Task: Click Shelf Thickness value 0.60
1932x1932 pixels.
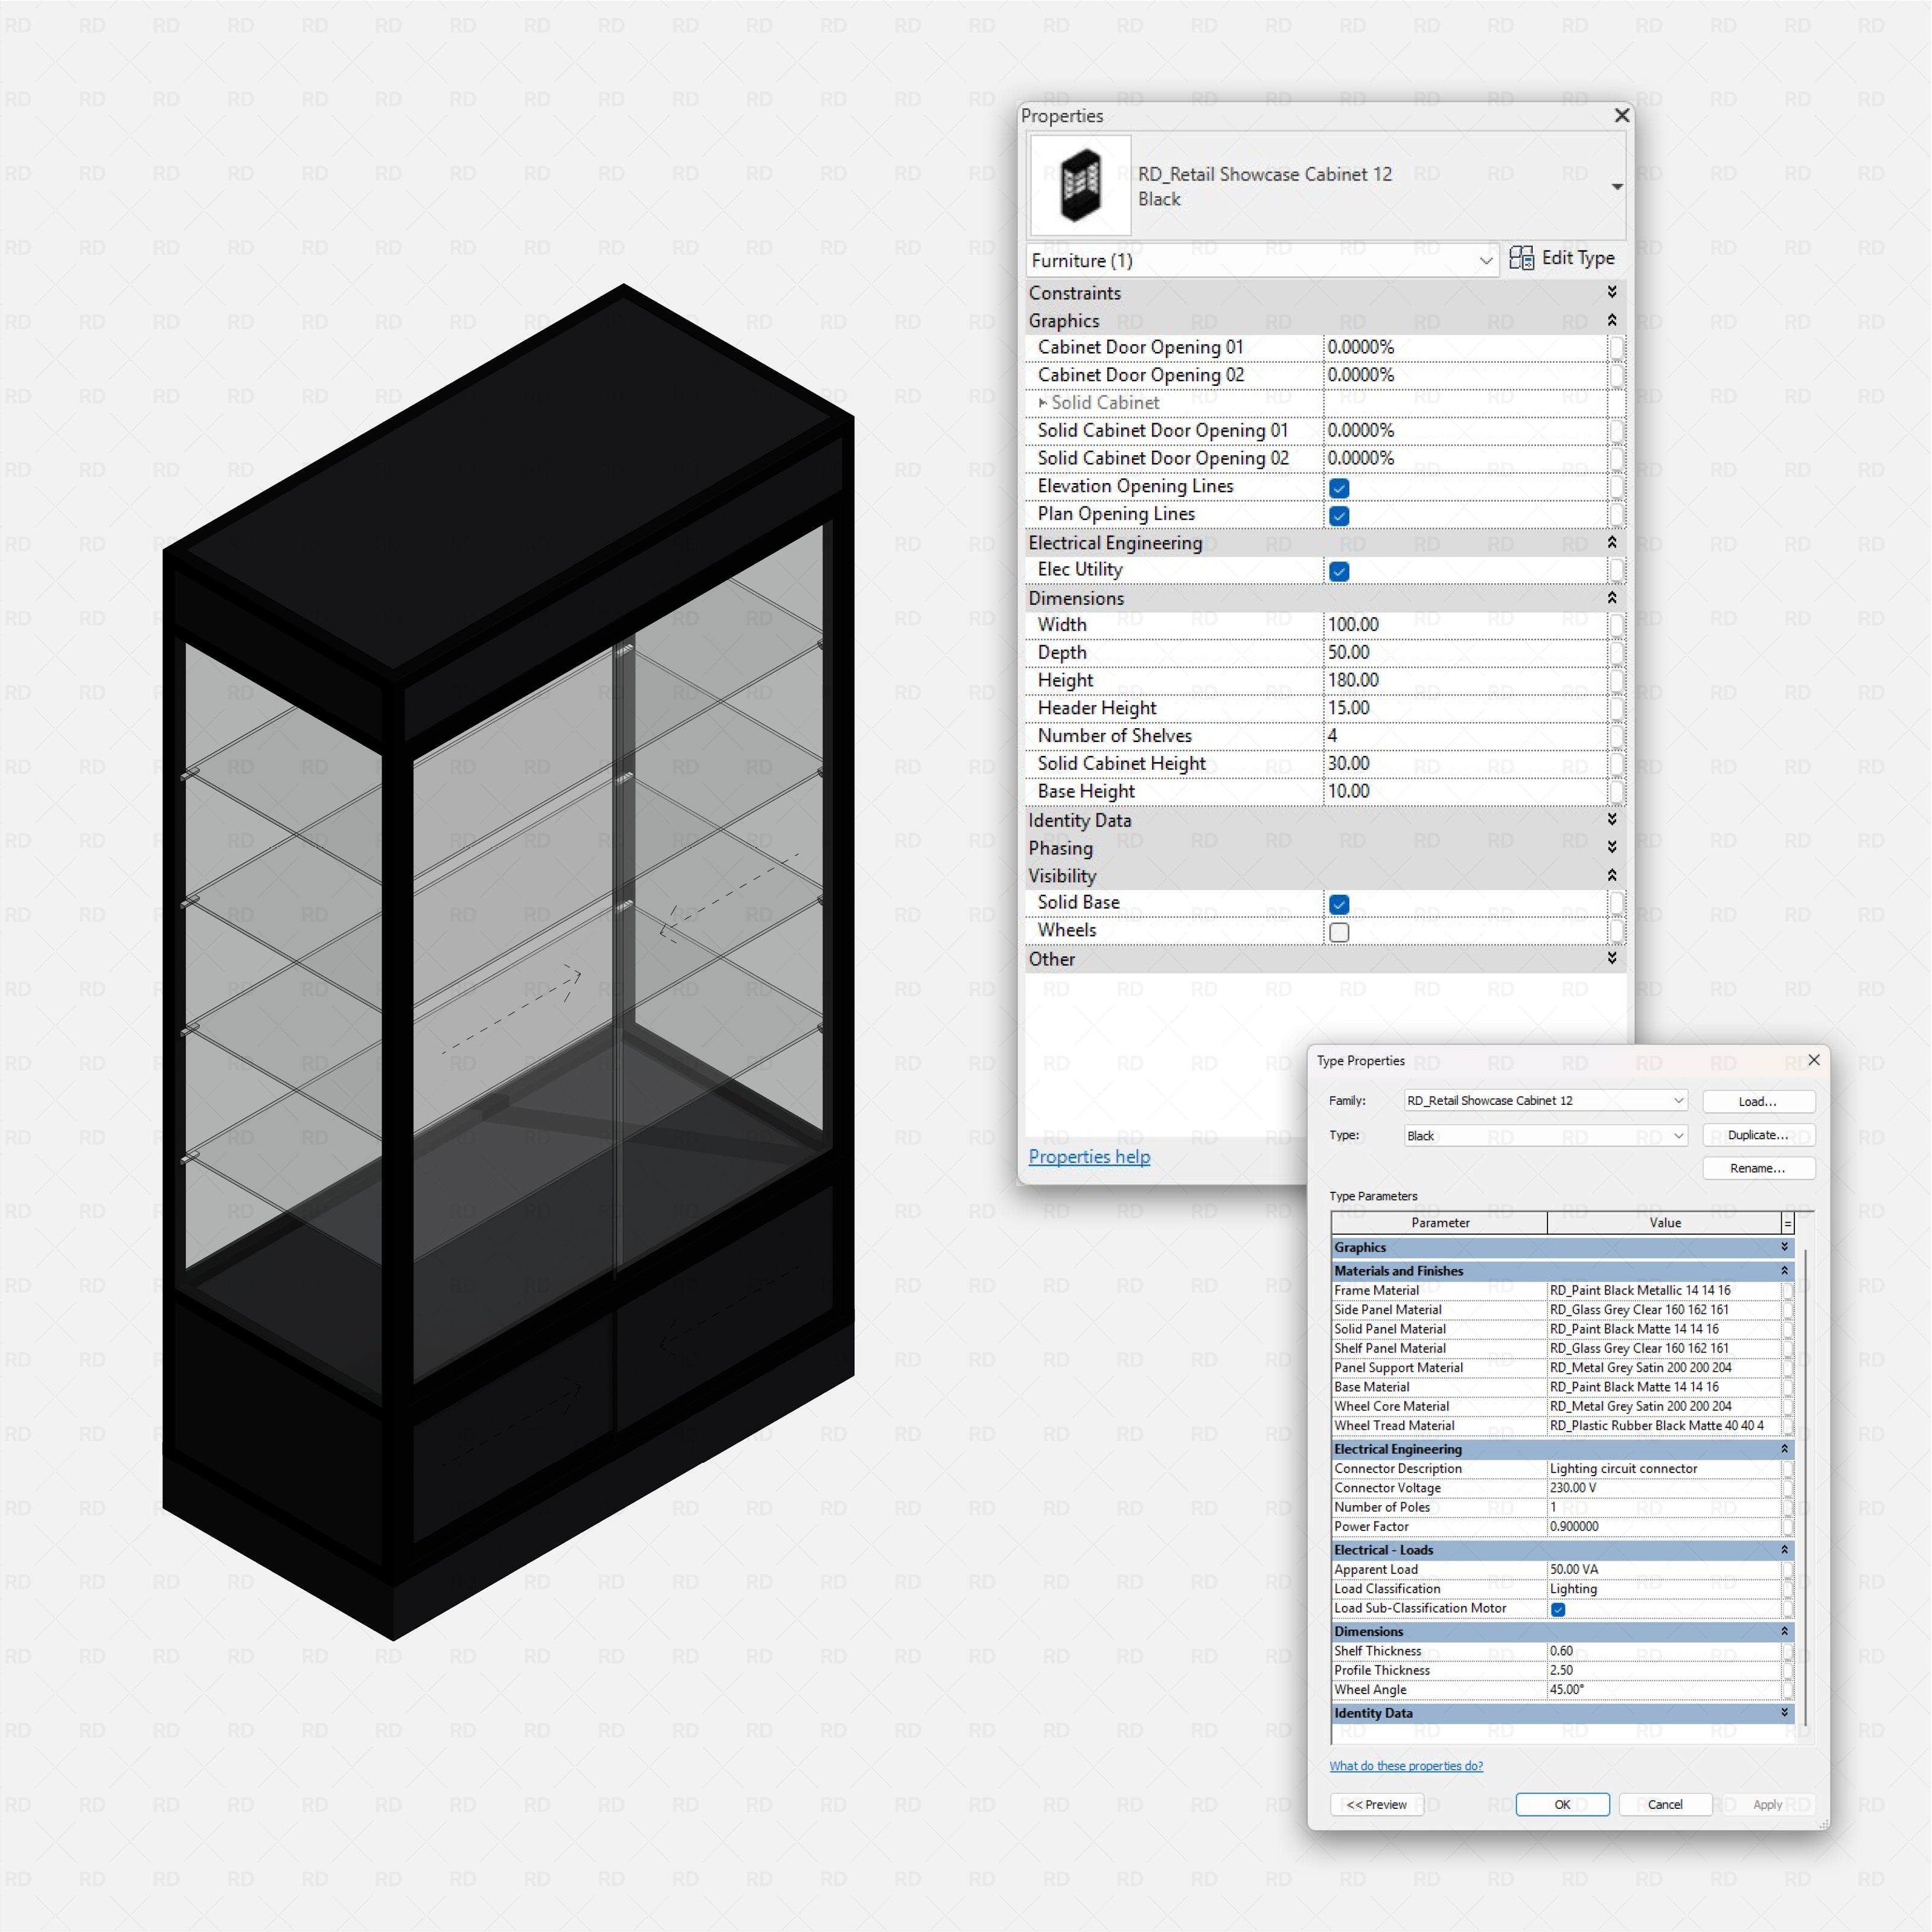Action: [x=1664, y=1651]
